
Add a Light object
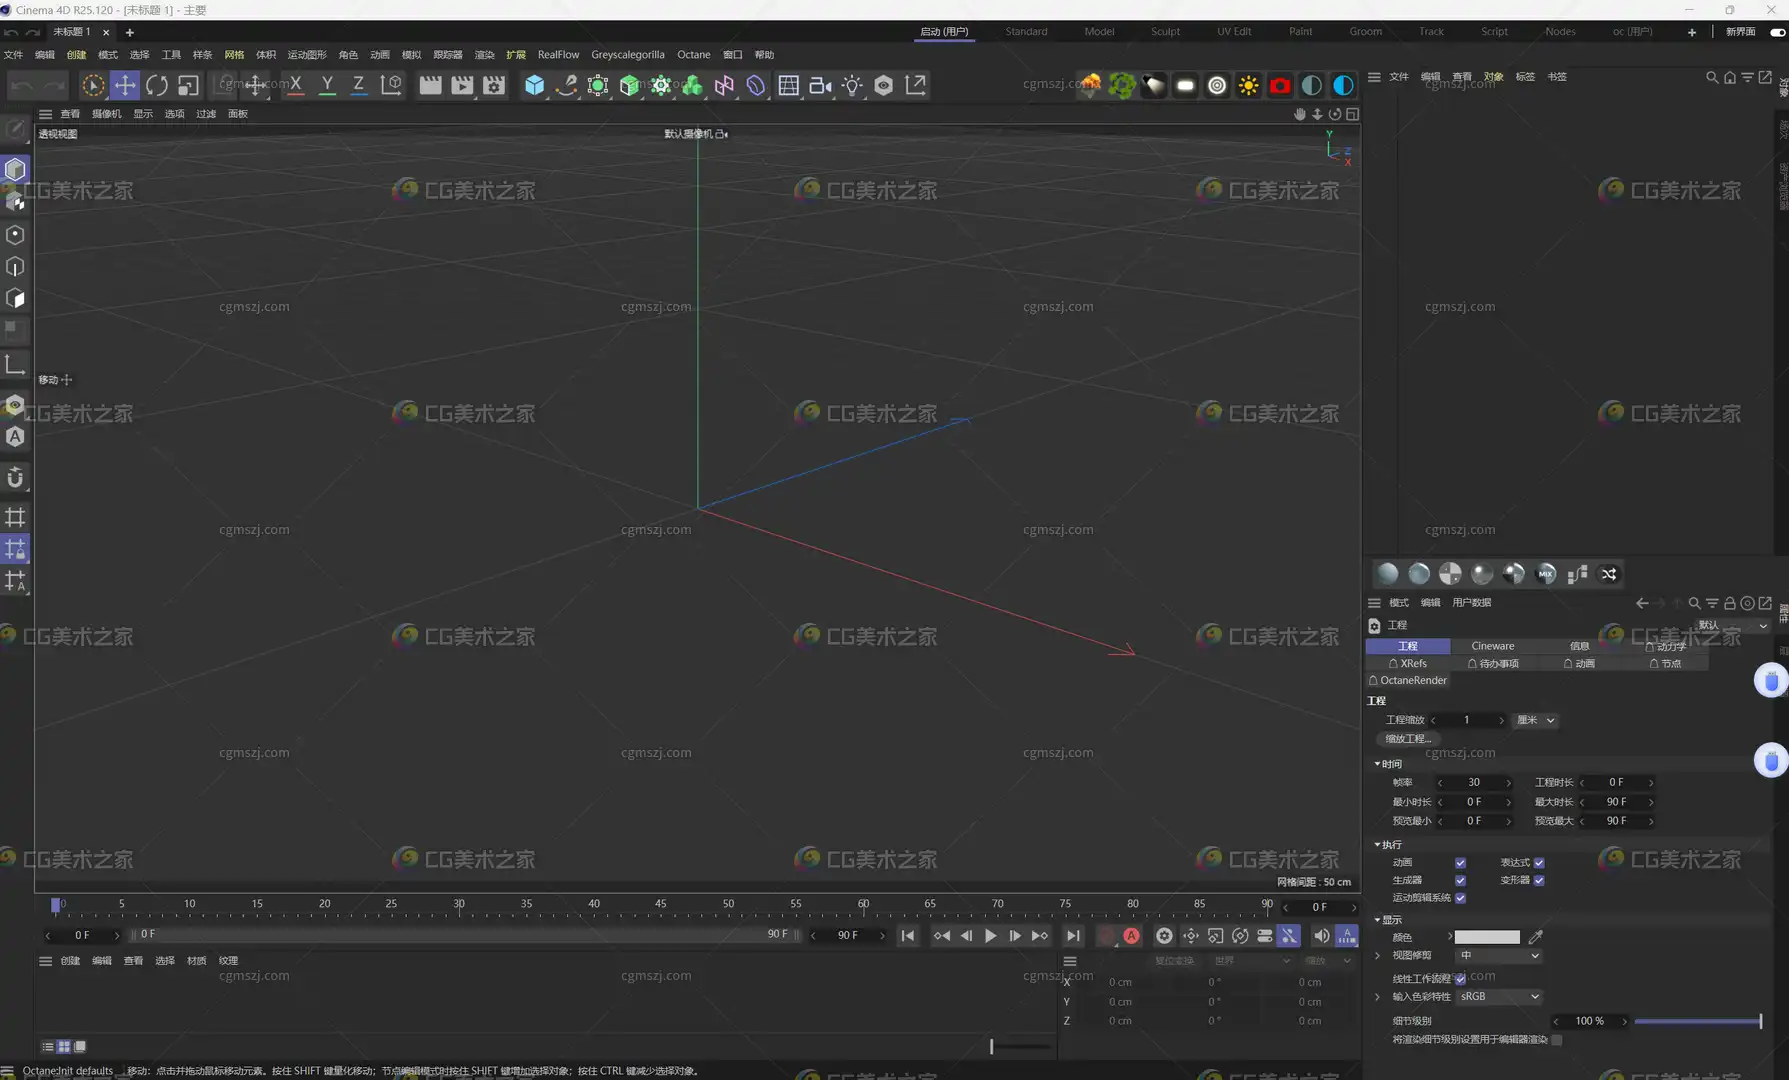pos(852,85)
